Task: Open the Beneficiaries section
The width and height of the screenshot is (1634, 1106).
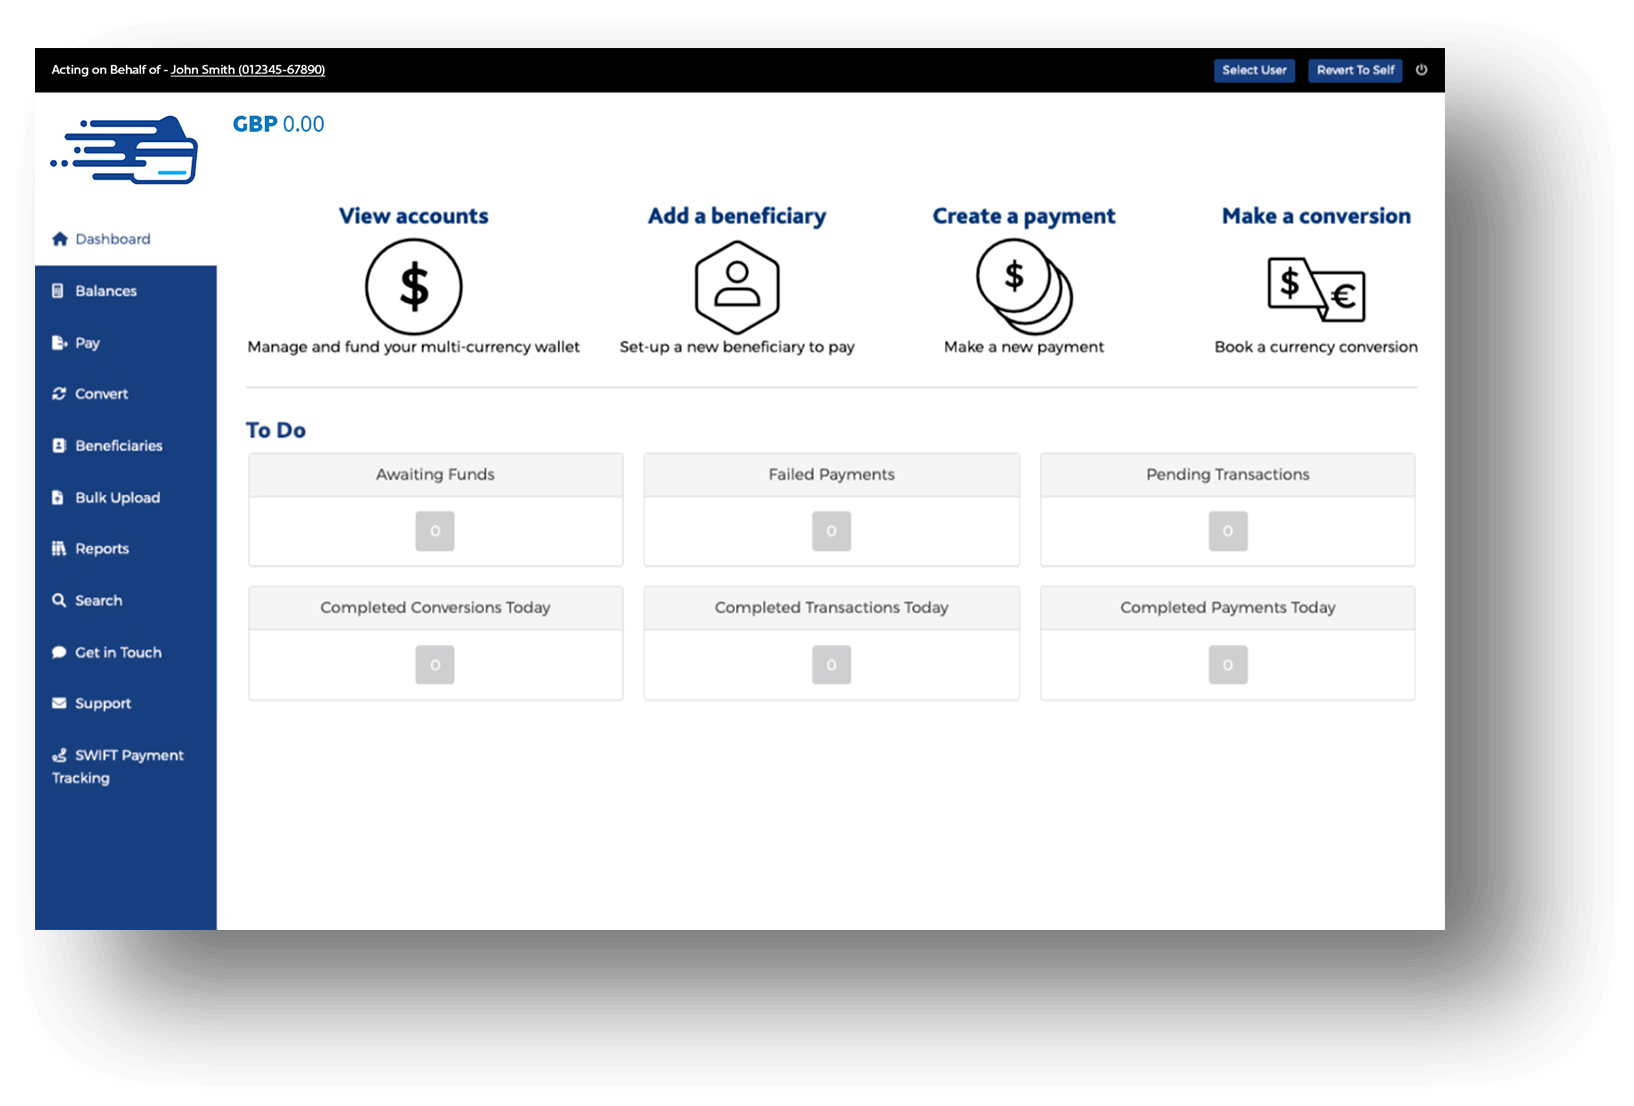Action: [118, 446]
